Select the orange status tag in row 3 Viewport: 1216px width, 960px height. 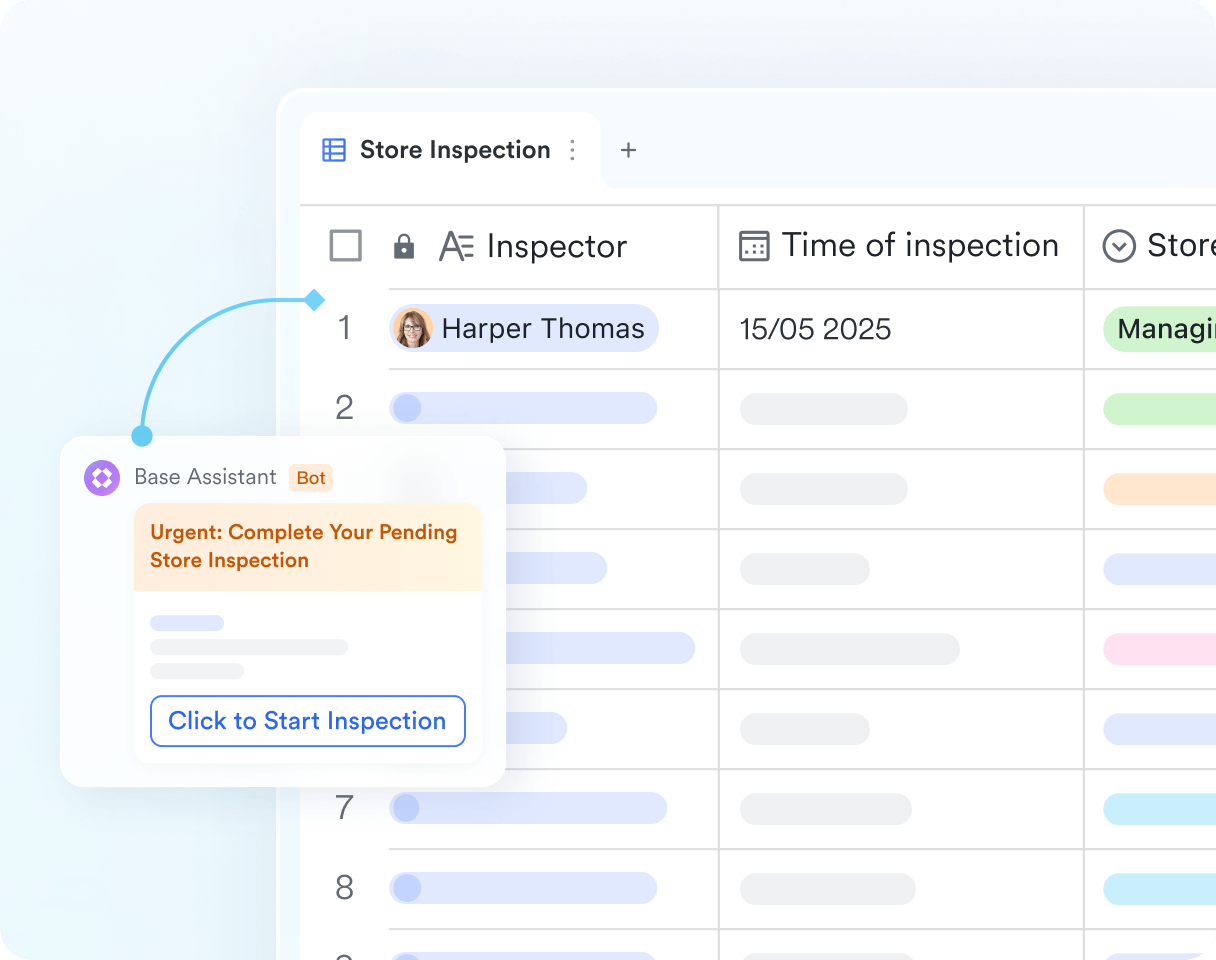1160,489
